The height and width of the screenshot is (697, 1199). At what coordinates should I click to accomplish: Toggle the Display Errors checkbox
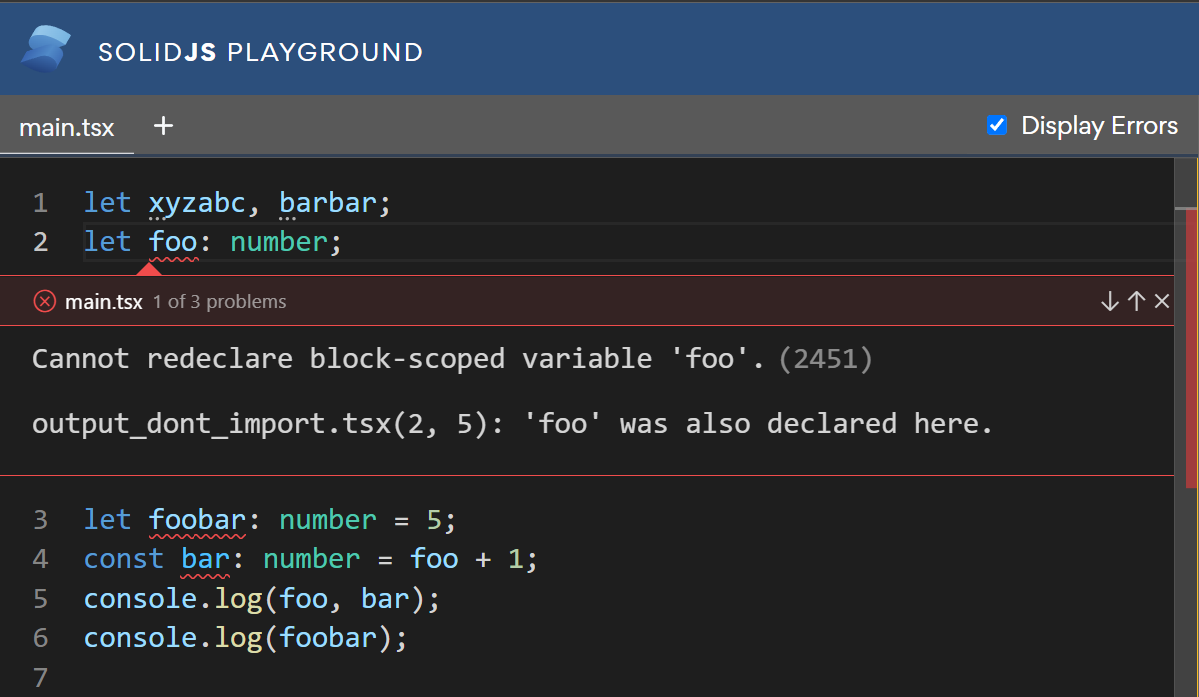tap(997, 126)
